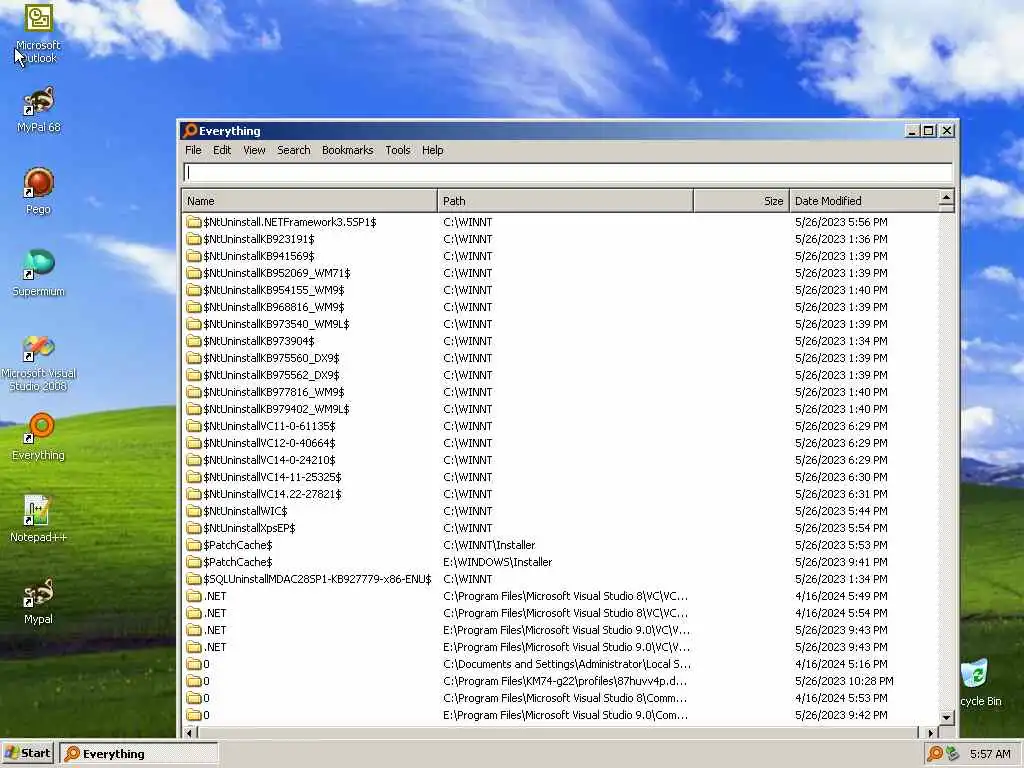Select $NtUninstallVC14-0-24210$ row name

tap(269, 460)
